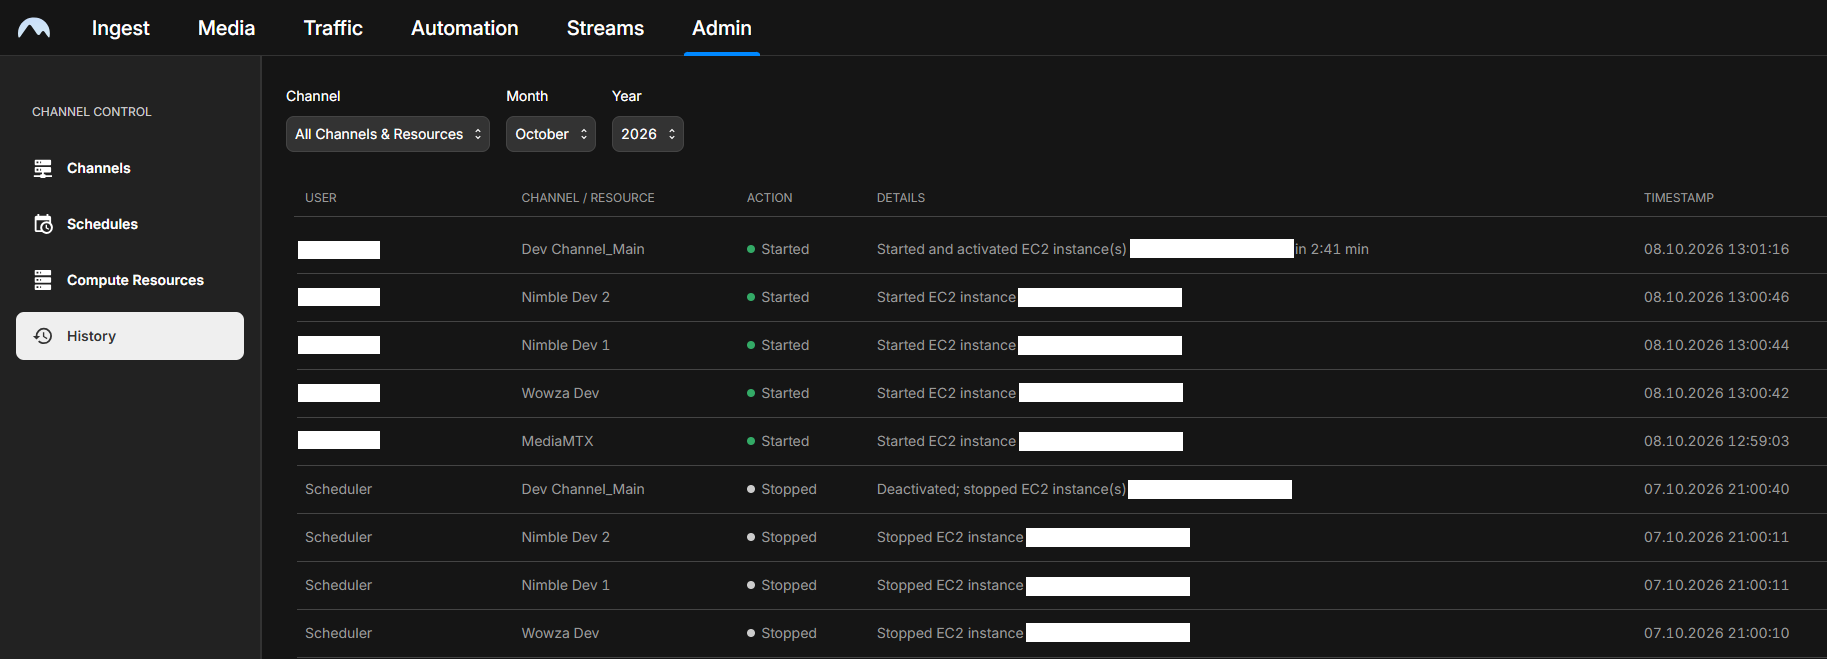This screenshot has width=1827, height=659.
Task: Click Stopped status at 07.10.2026 21:00:40
Action: pyautogui.click(x=782, y=489)
